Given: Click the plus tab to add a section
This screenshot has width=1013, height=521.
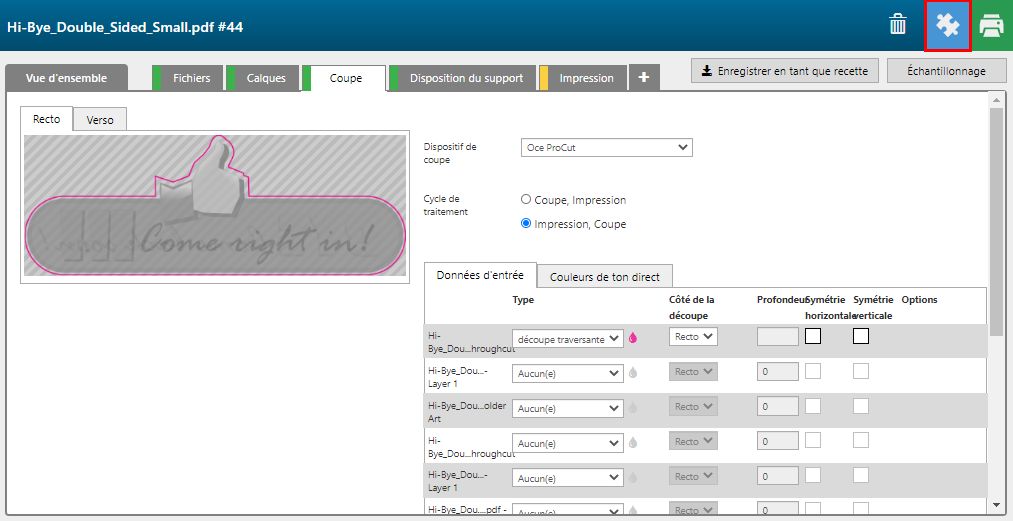Looking at the screenshot, I should pos(644,78).
